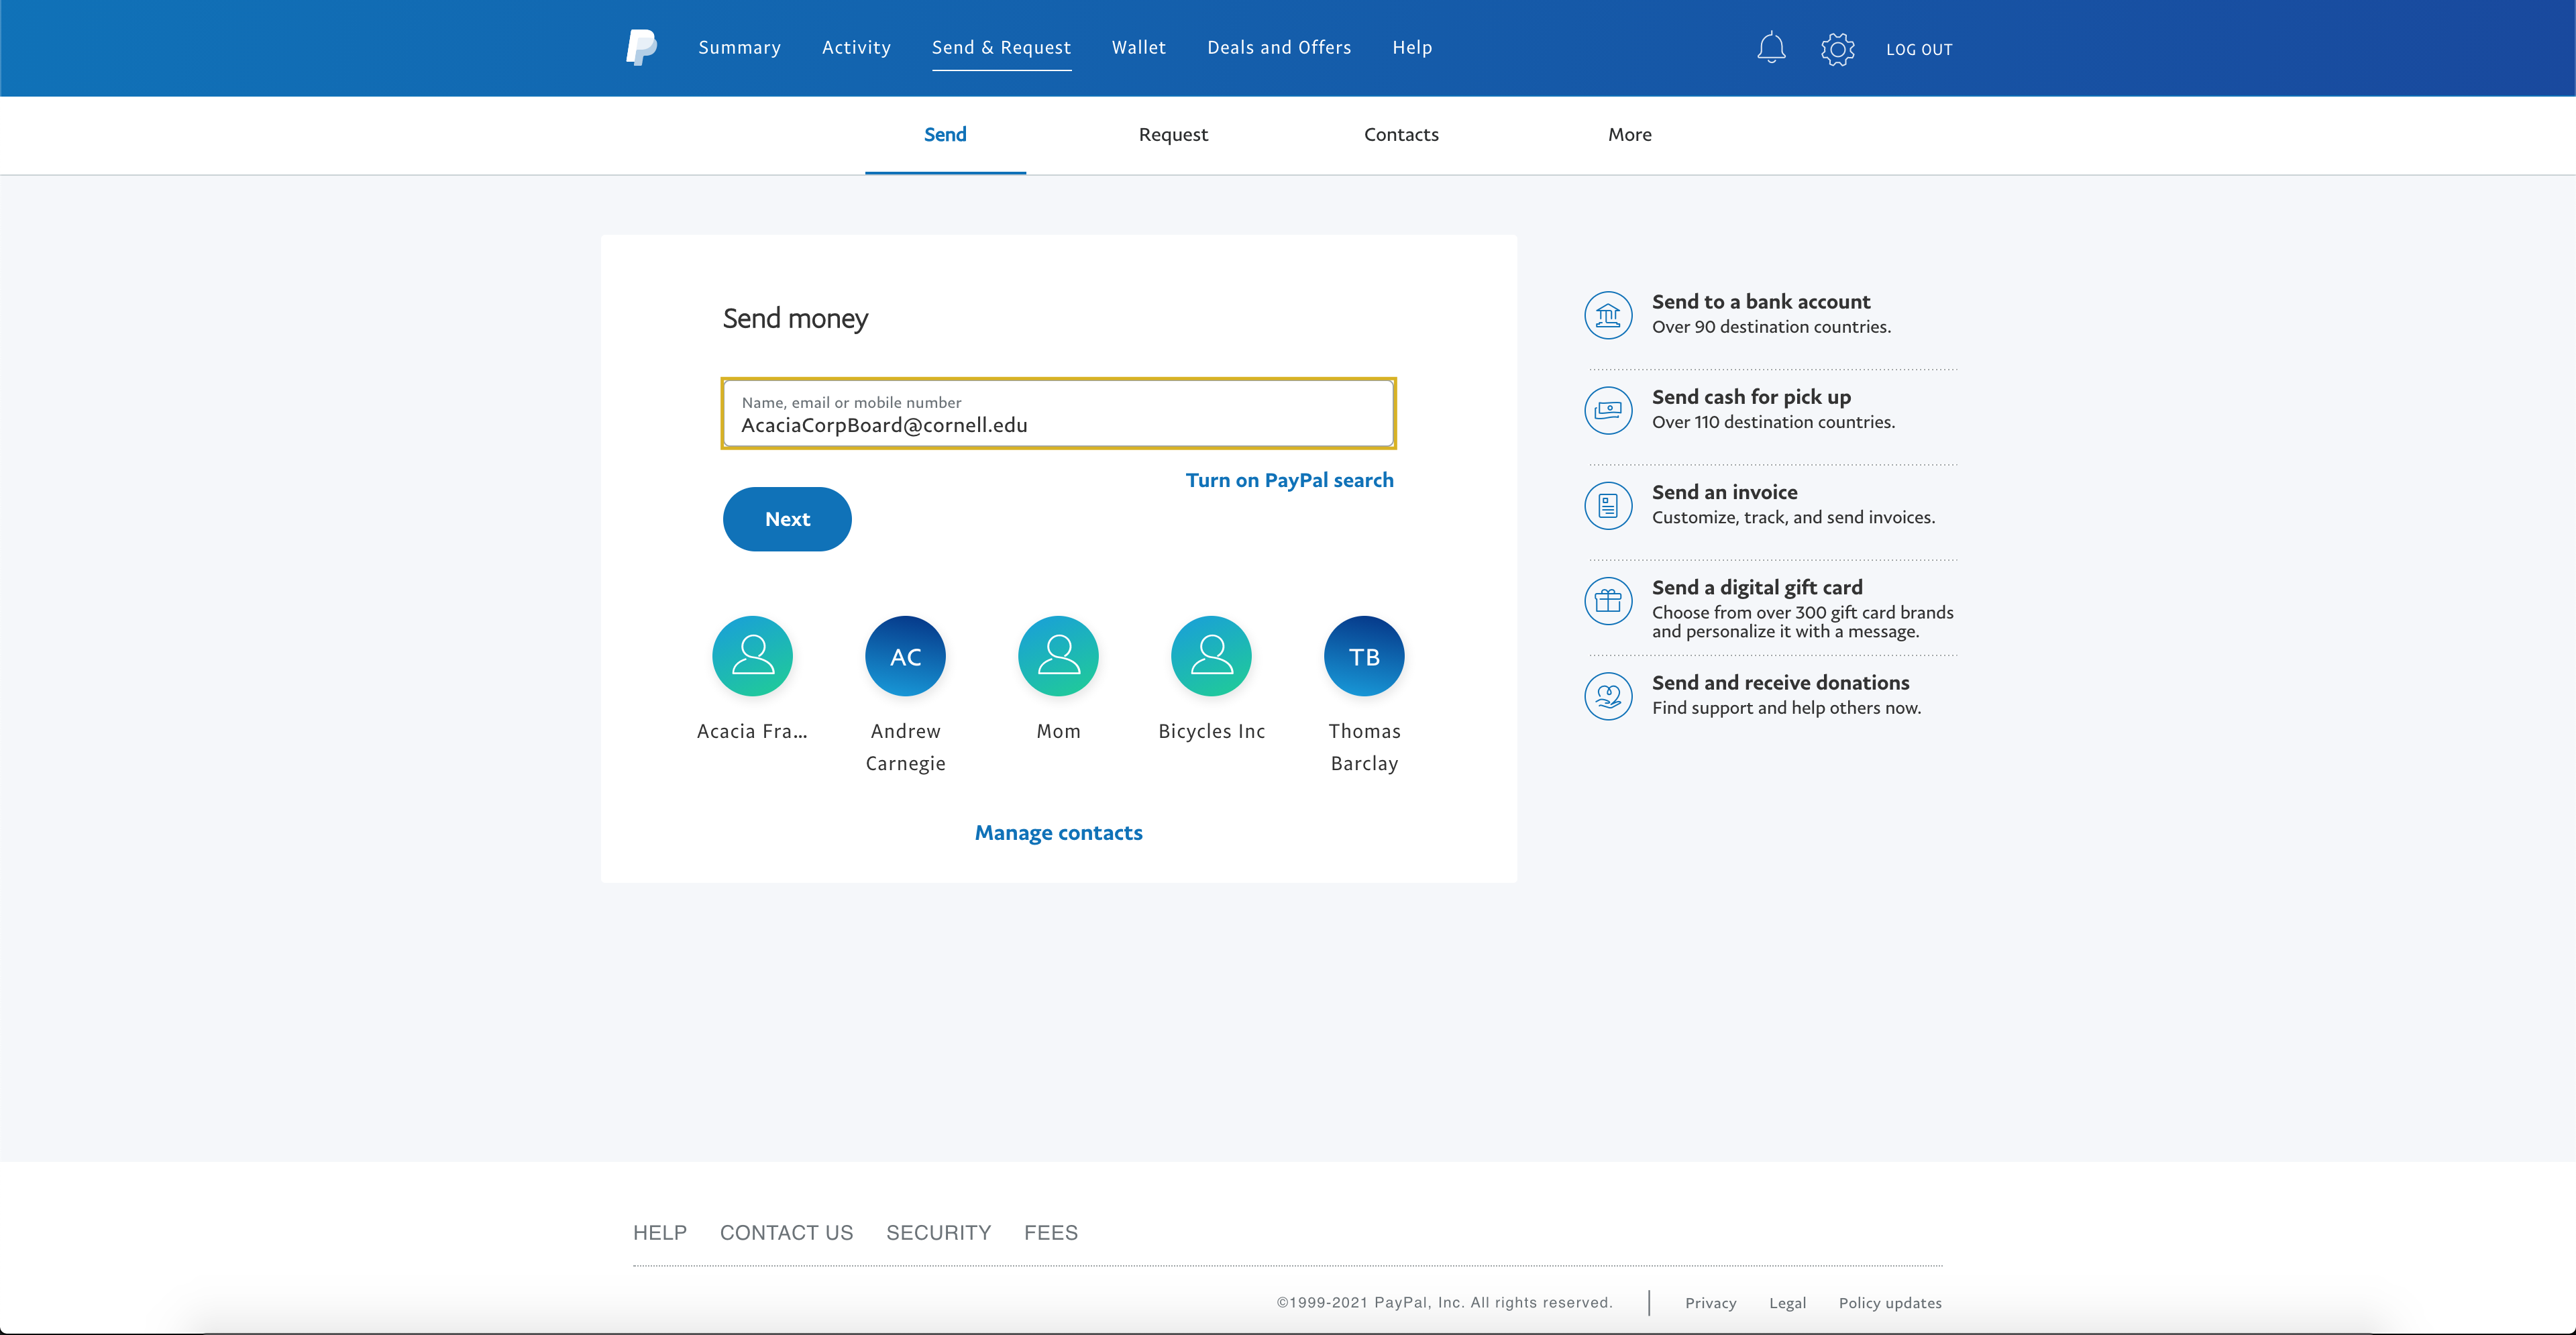Open the Activity menu item
This screenshot has height=1335, width=2576.
(856, 47)
